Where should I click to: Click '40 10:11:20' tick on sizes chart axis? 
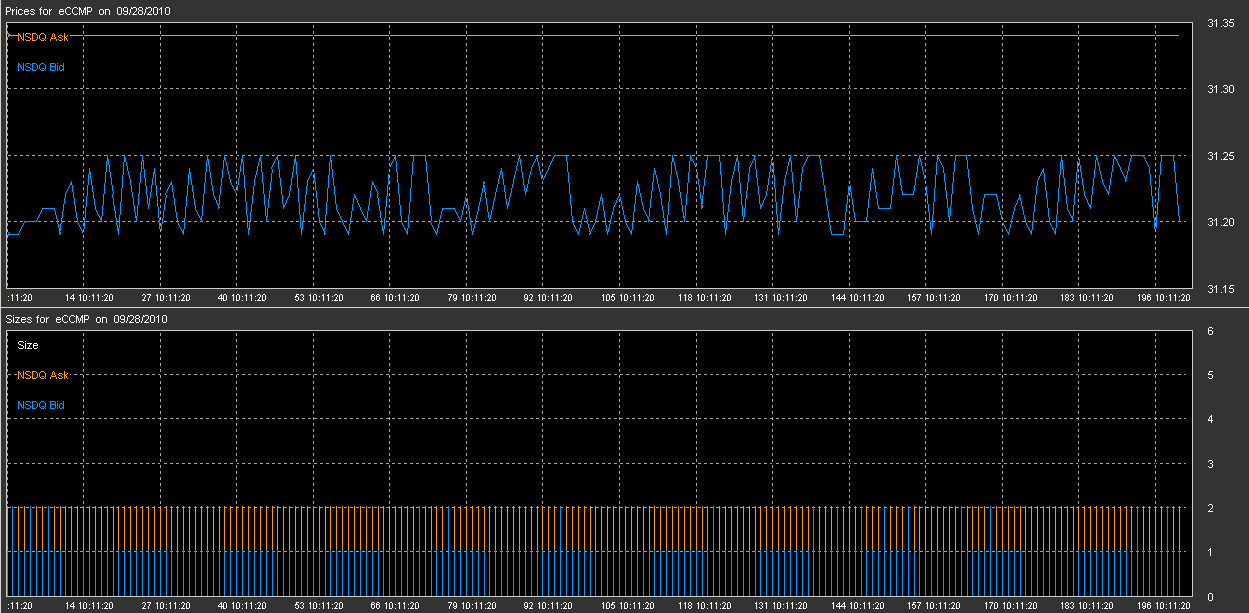(242, 606)
